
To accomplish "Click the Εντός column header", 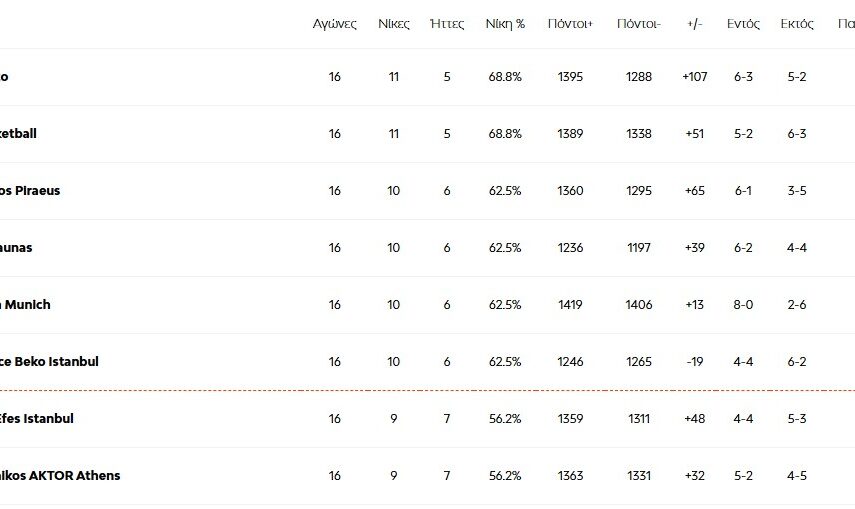I will (x=743, y=24).
